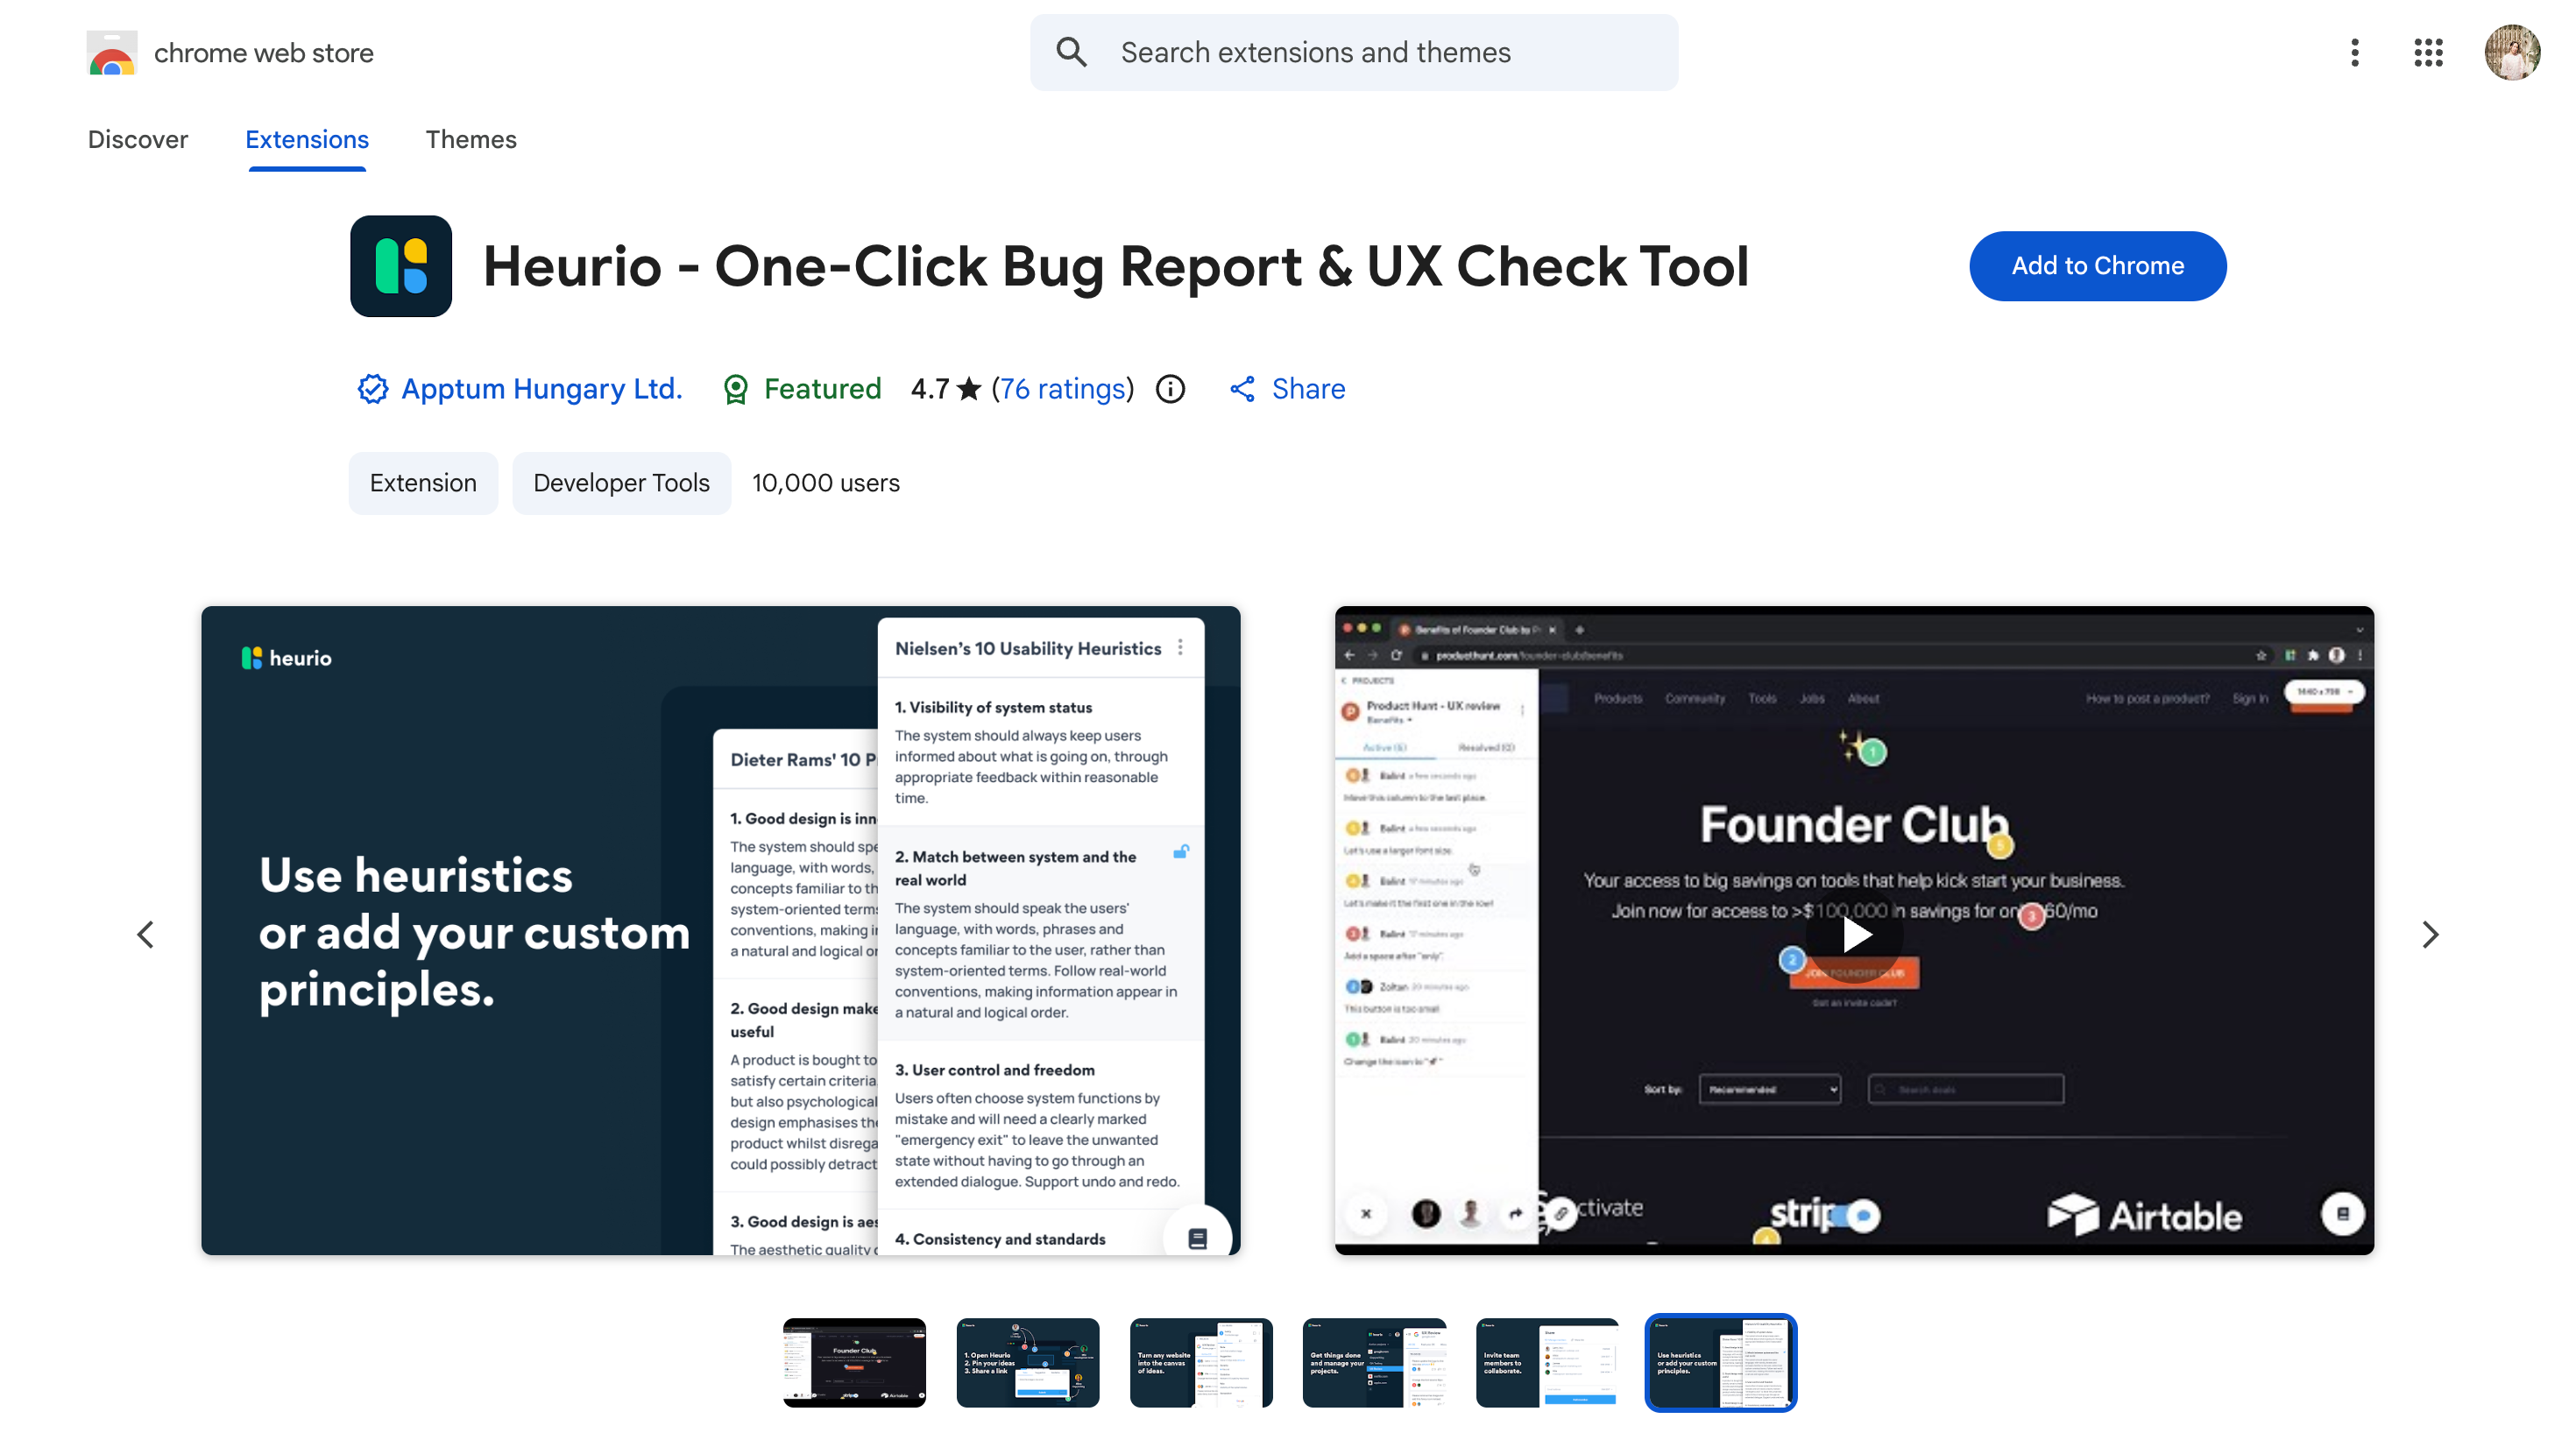Click the Share icon
The height and width of the screenshot is (1454, 2576).
click(x=1242, y=389)
